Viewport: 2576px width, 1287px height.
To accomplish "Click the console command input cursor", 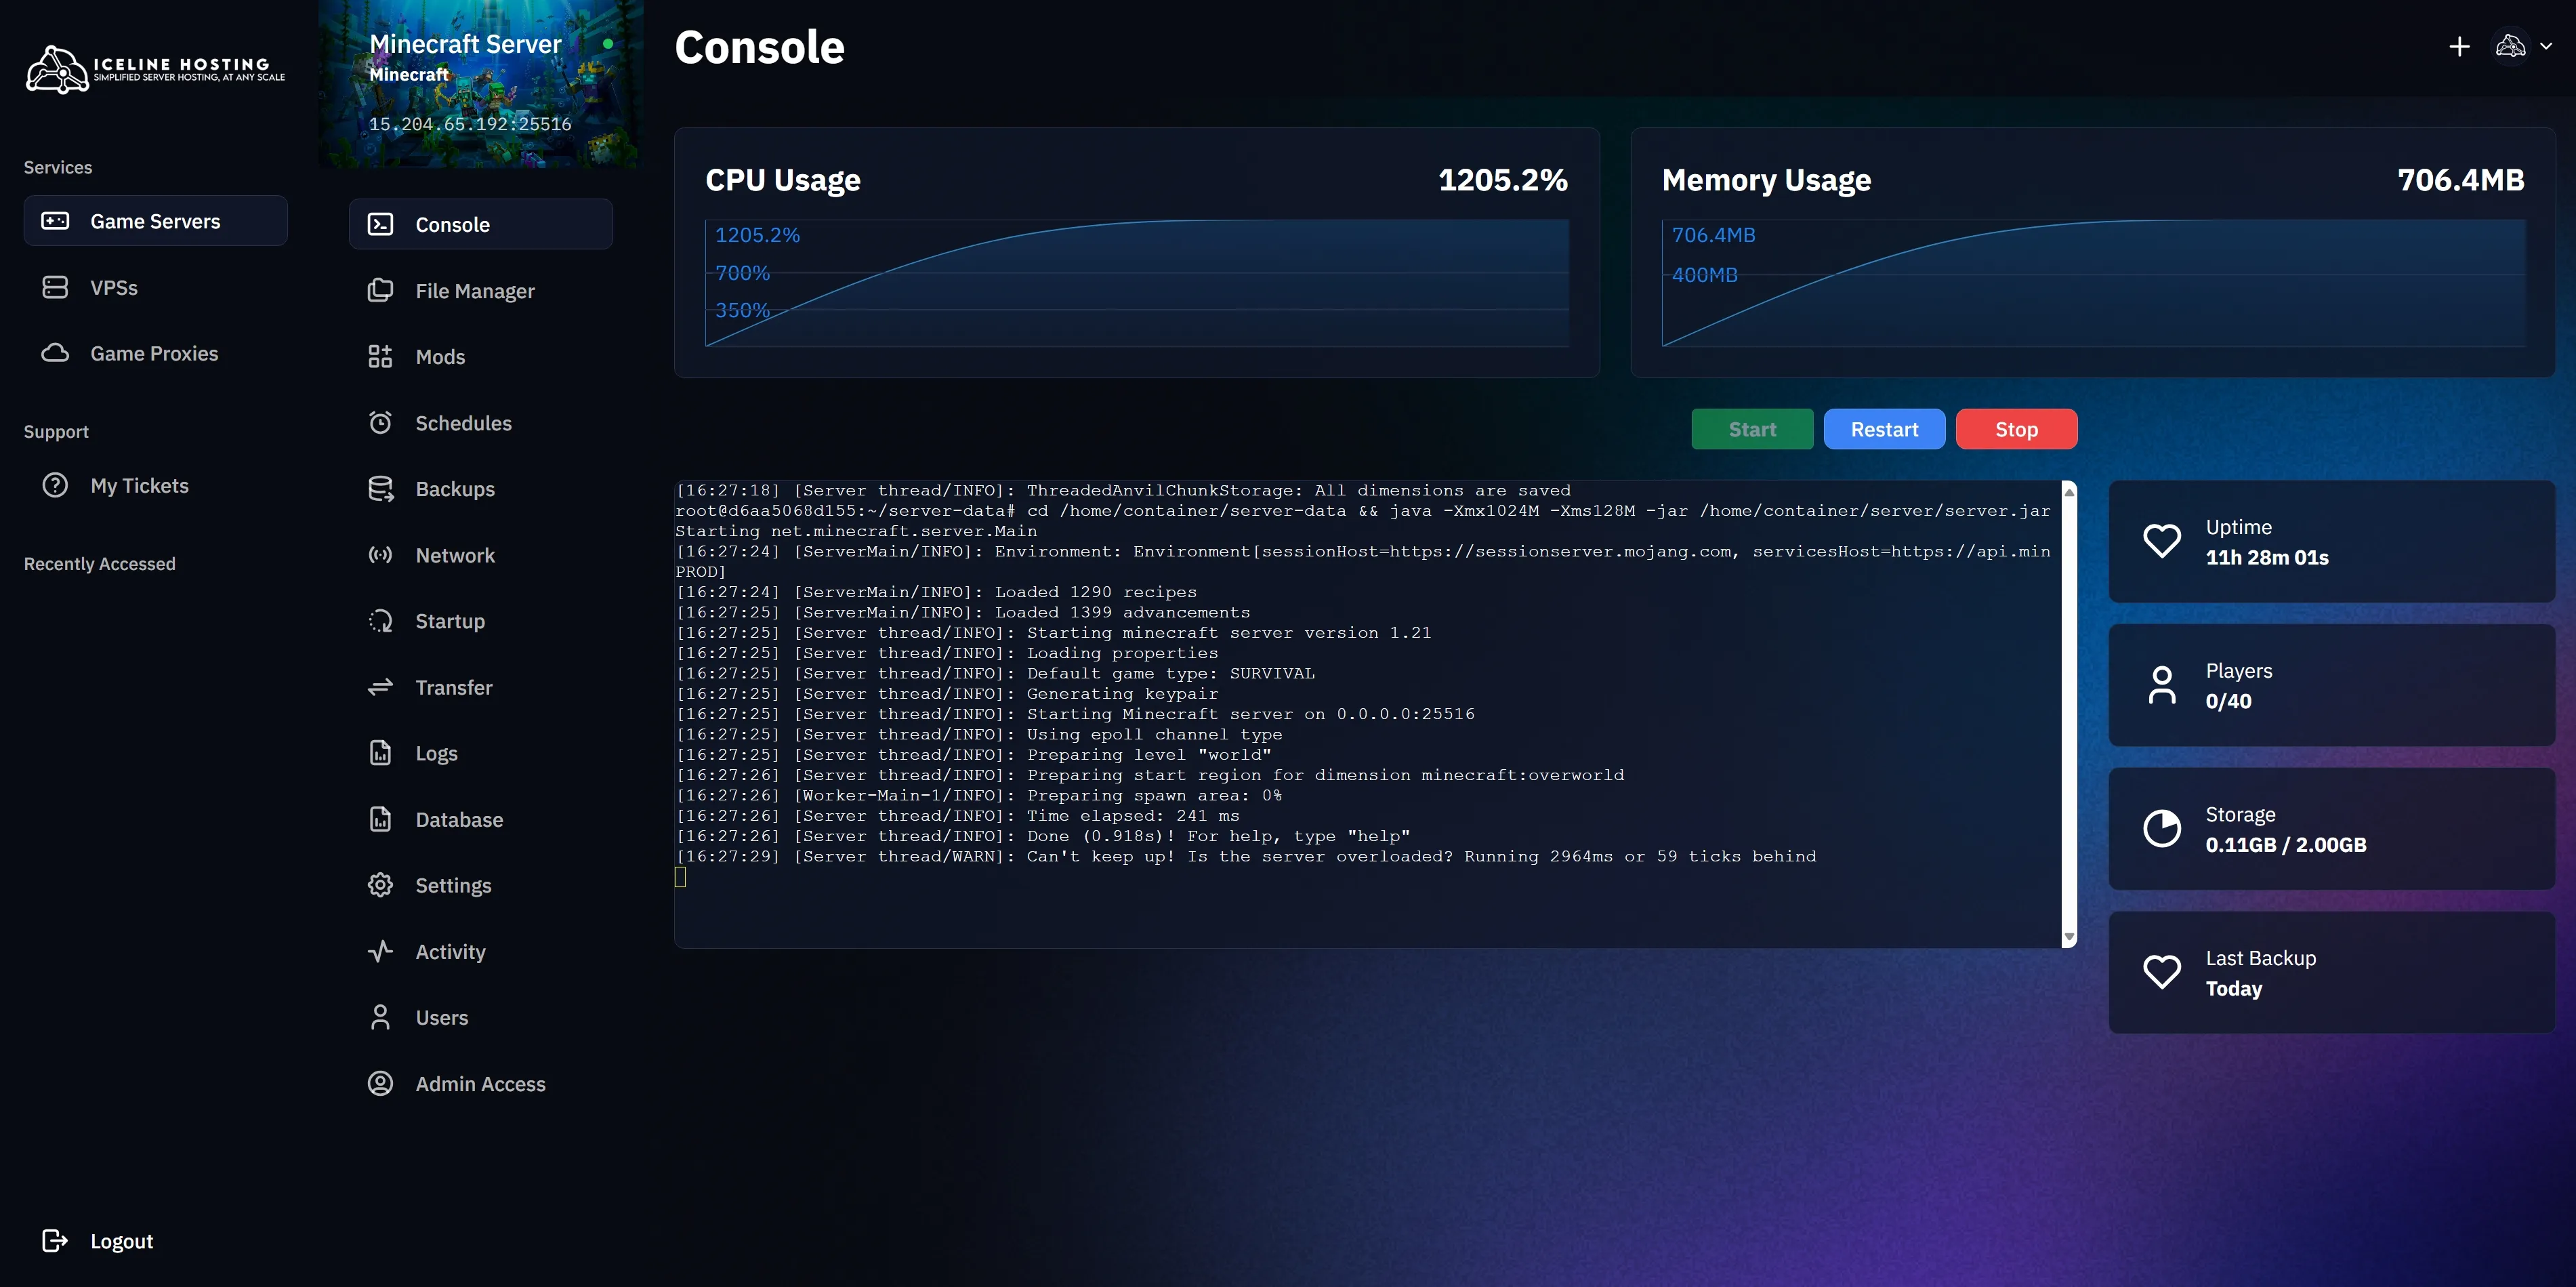I will point(680,877).
